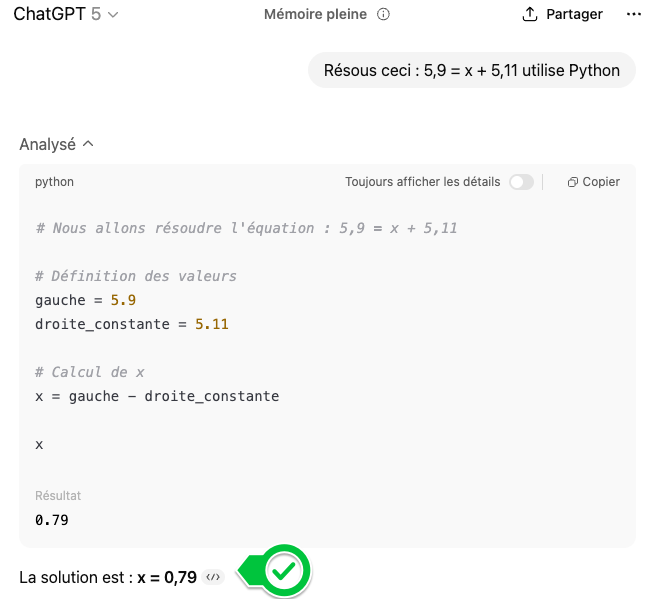Screen dimensions: 659x599
Task: Click the Résultat label in code block
Action: [58, 496]
